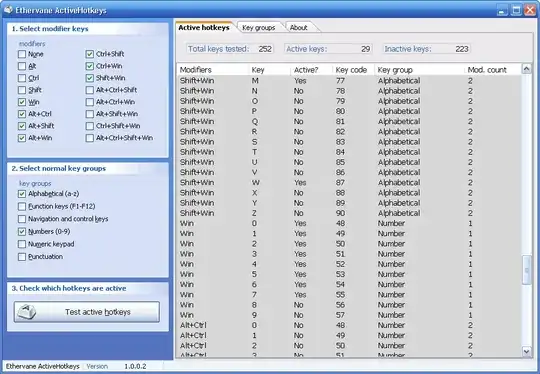
Task: Click the Test active hotkeys button
Action: pyautogui.click(x=87, y=312)
